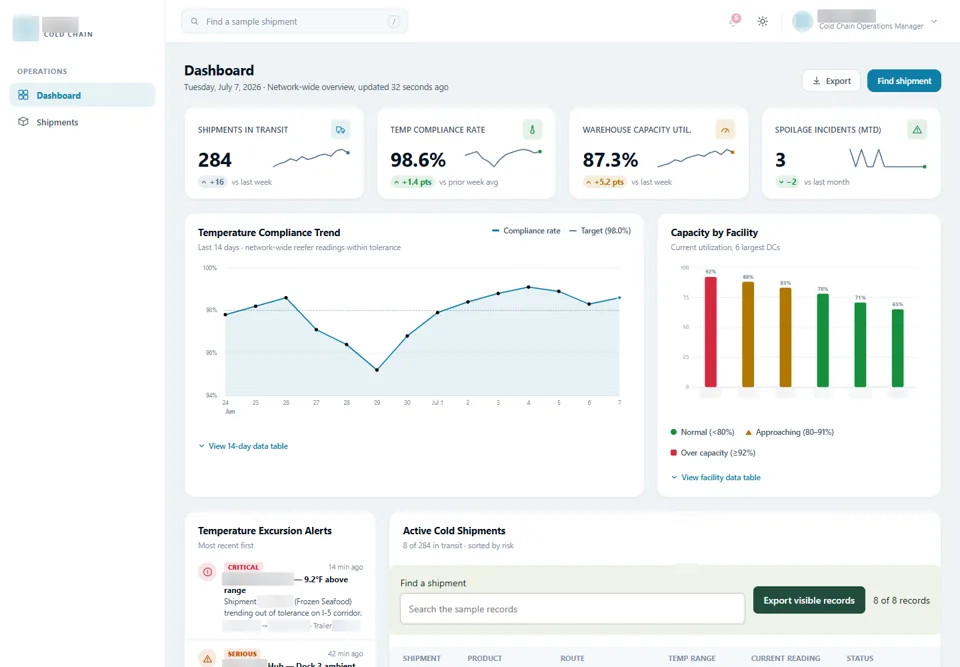Click the Over capacity (≥92%) legend item

pyautogui.click(x=713, y=453)
